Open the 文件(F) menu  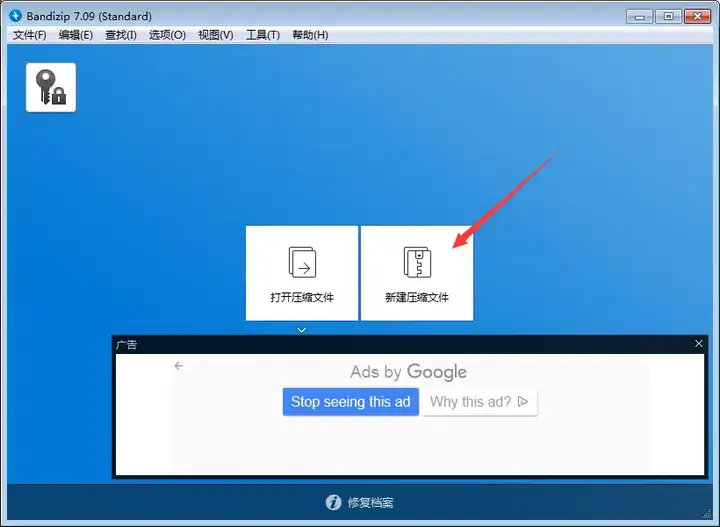tap(29, 35)
